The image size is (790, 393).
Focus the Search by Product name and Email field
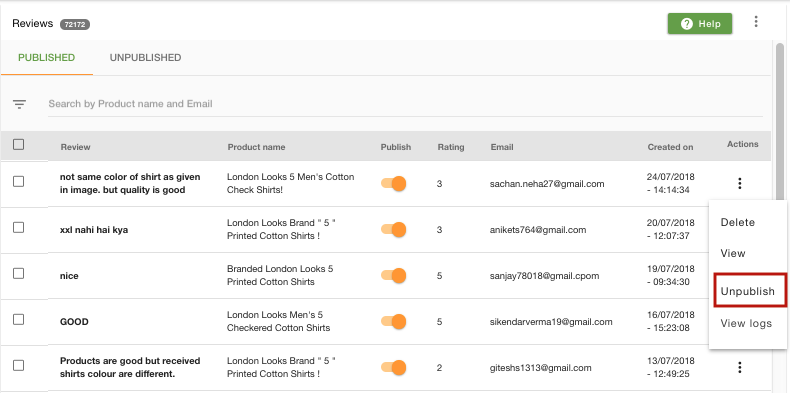405,104
